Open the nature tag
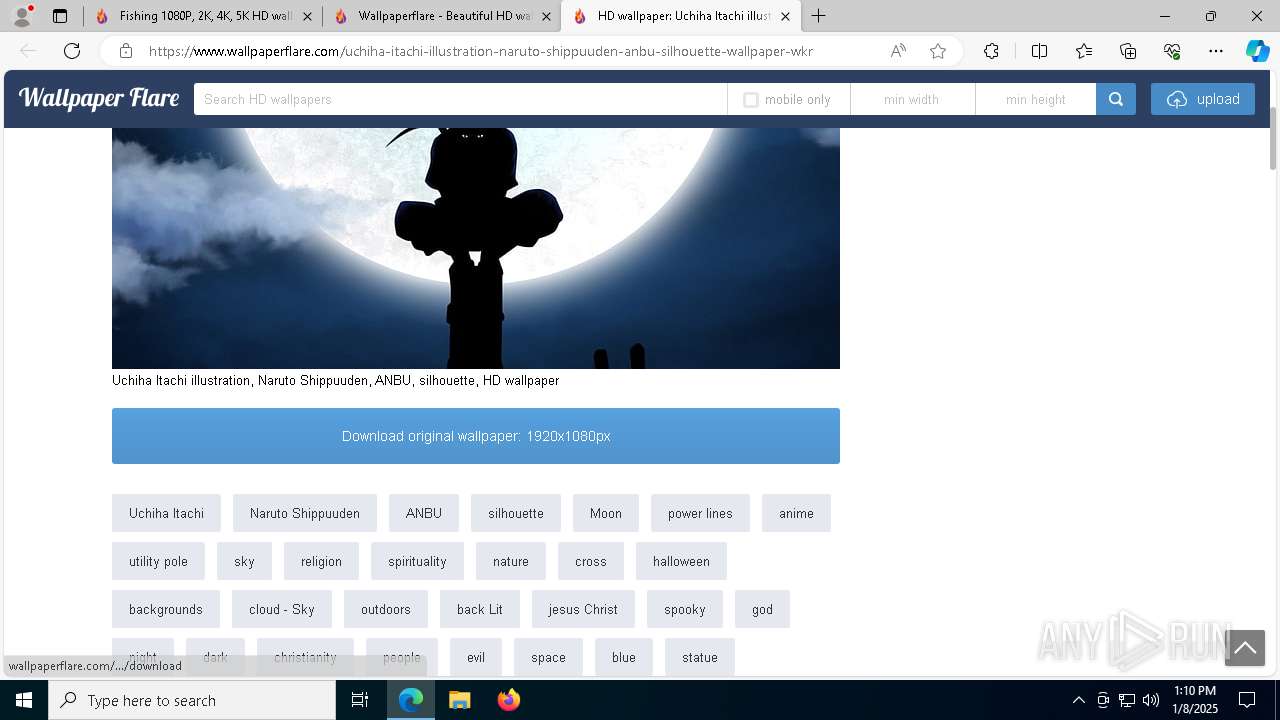1280x720 pixels. pyautogui.click(x=511, y=561)
